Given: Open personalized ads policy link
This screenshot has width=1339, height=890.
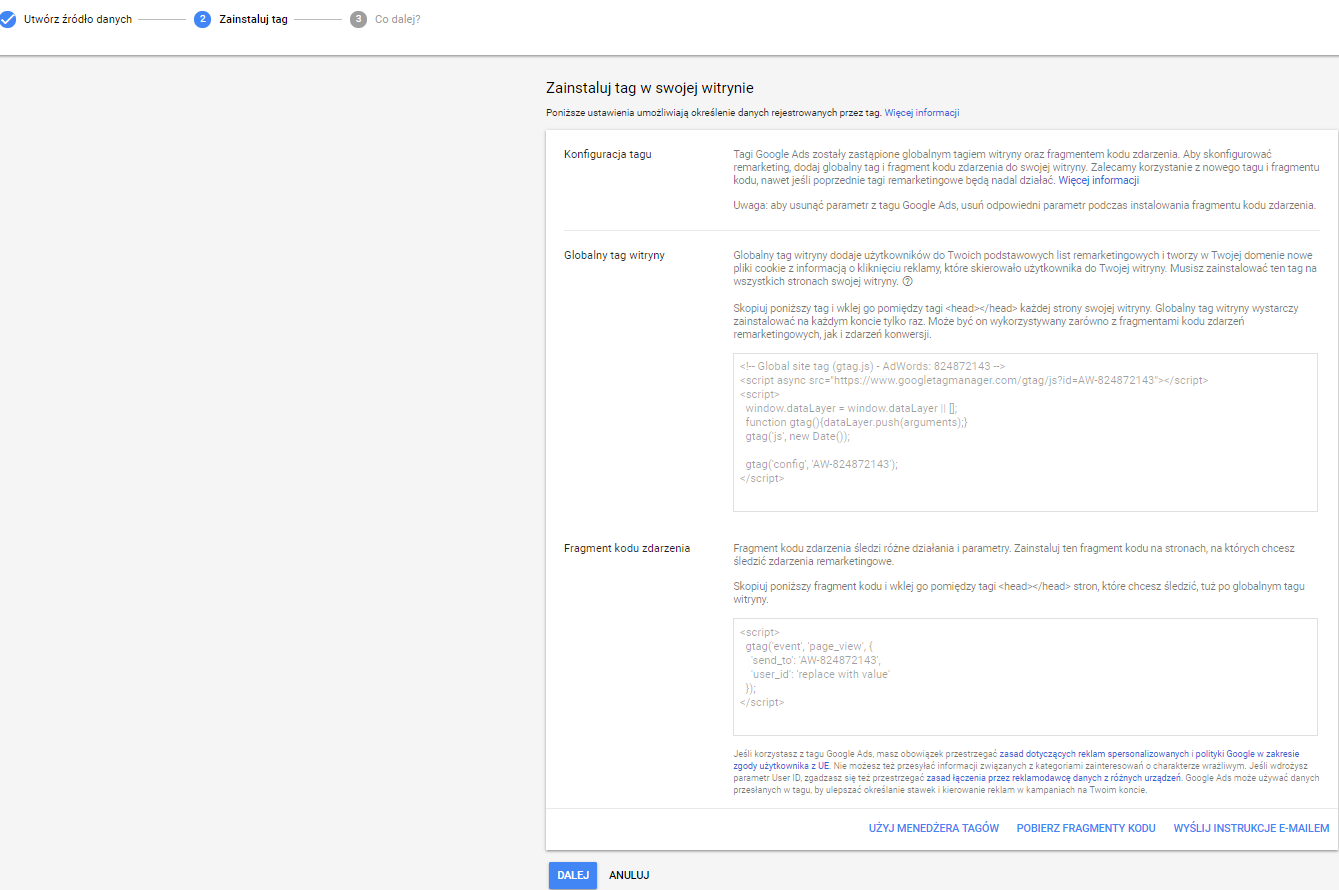Looking at the screenshot, I should coord(1094,753).
